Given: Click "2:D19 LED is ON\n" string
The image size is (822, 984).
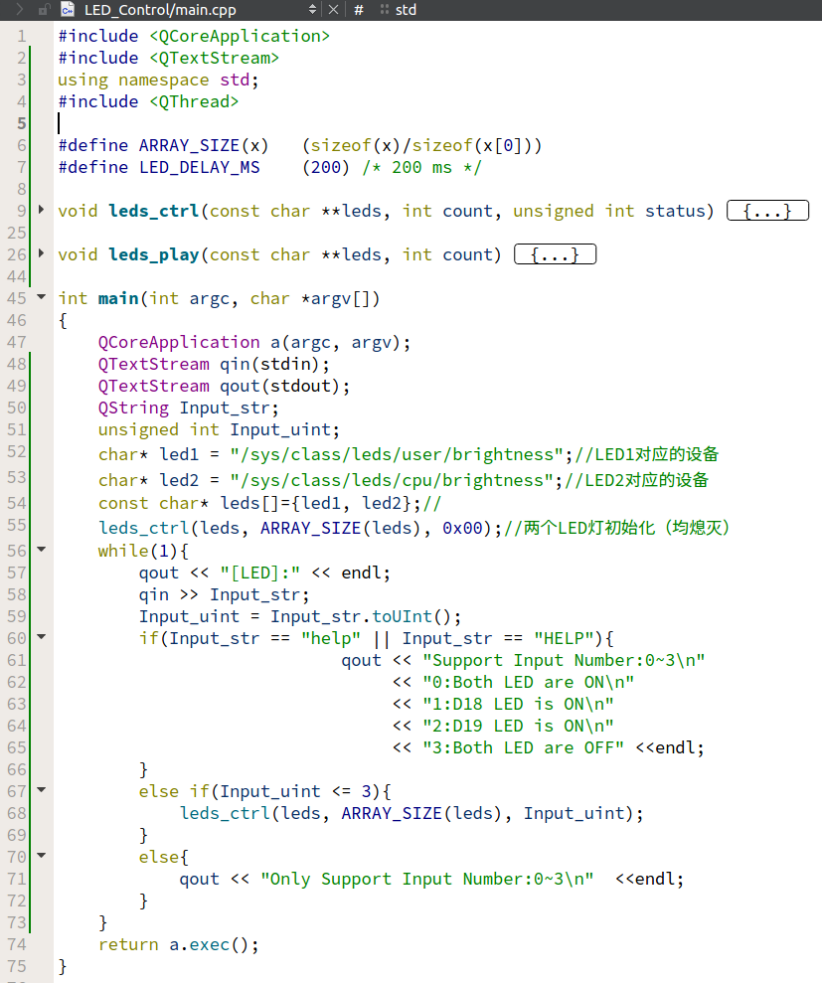Looking at the screenshot, I should click(518, 727).
